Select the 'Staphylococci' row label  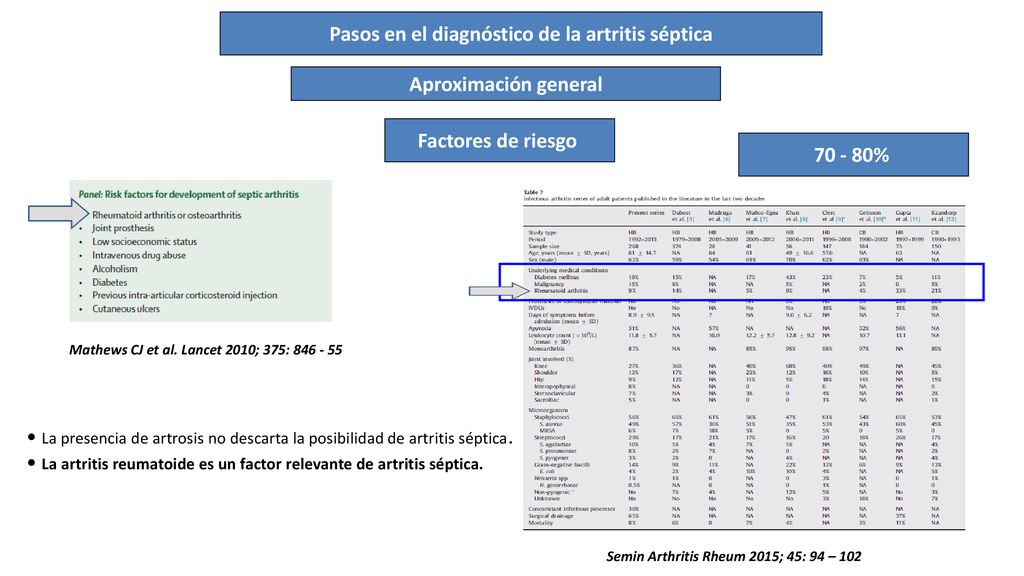click(x=552, y=417)
